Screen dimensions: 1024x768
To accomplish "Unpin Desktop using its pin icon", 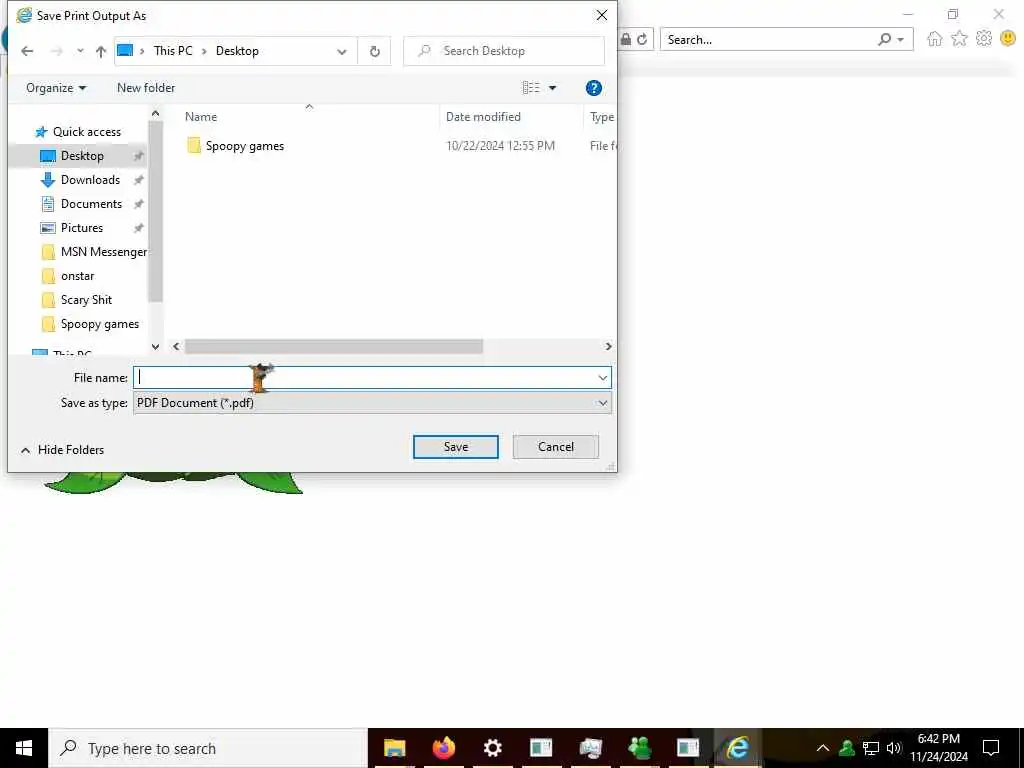I will (138, 156).
